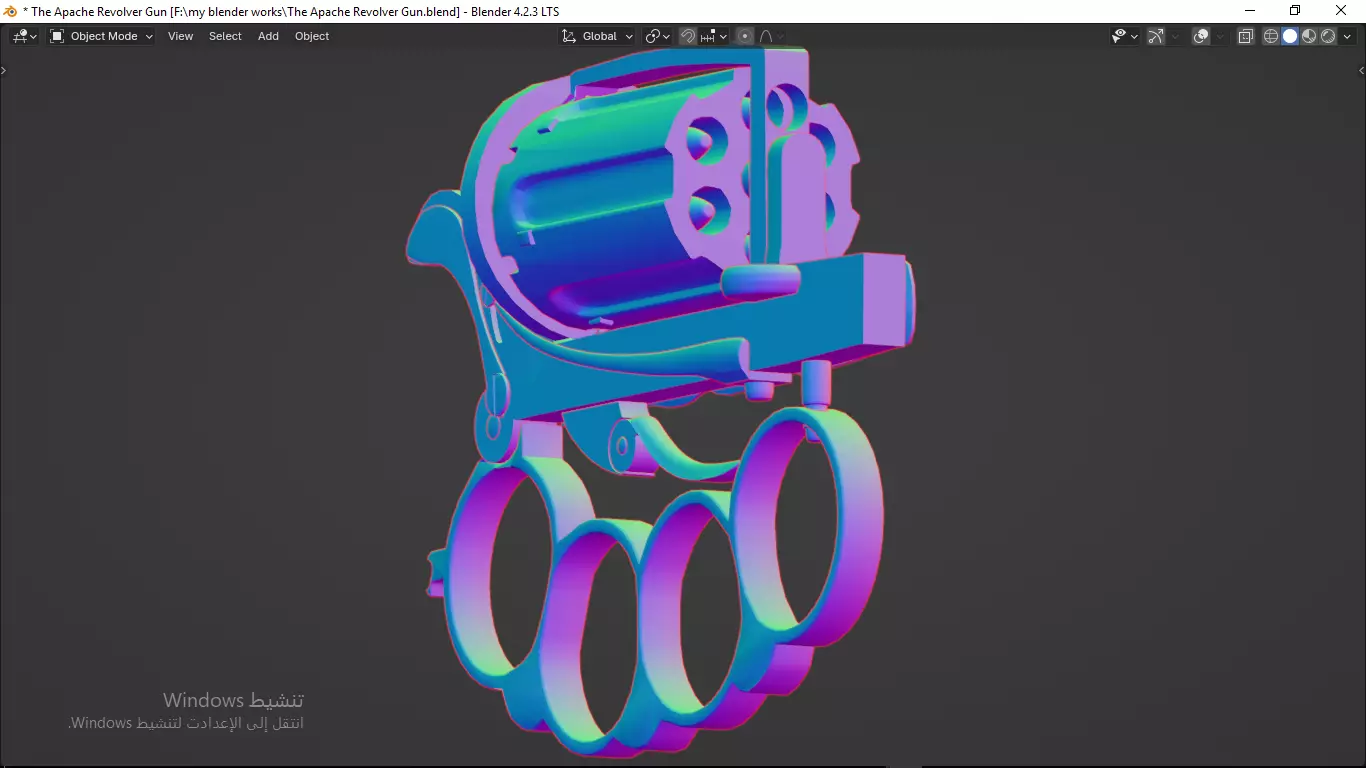The image size is (1366, 768).
Task: Toggle viewport overlays
Action: 1201,36
